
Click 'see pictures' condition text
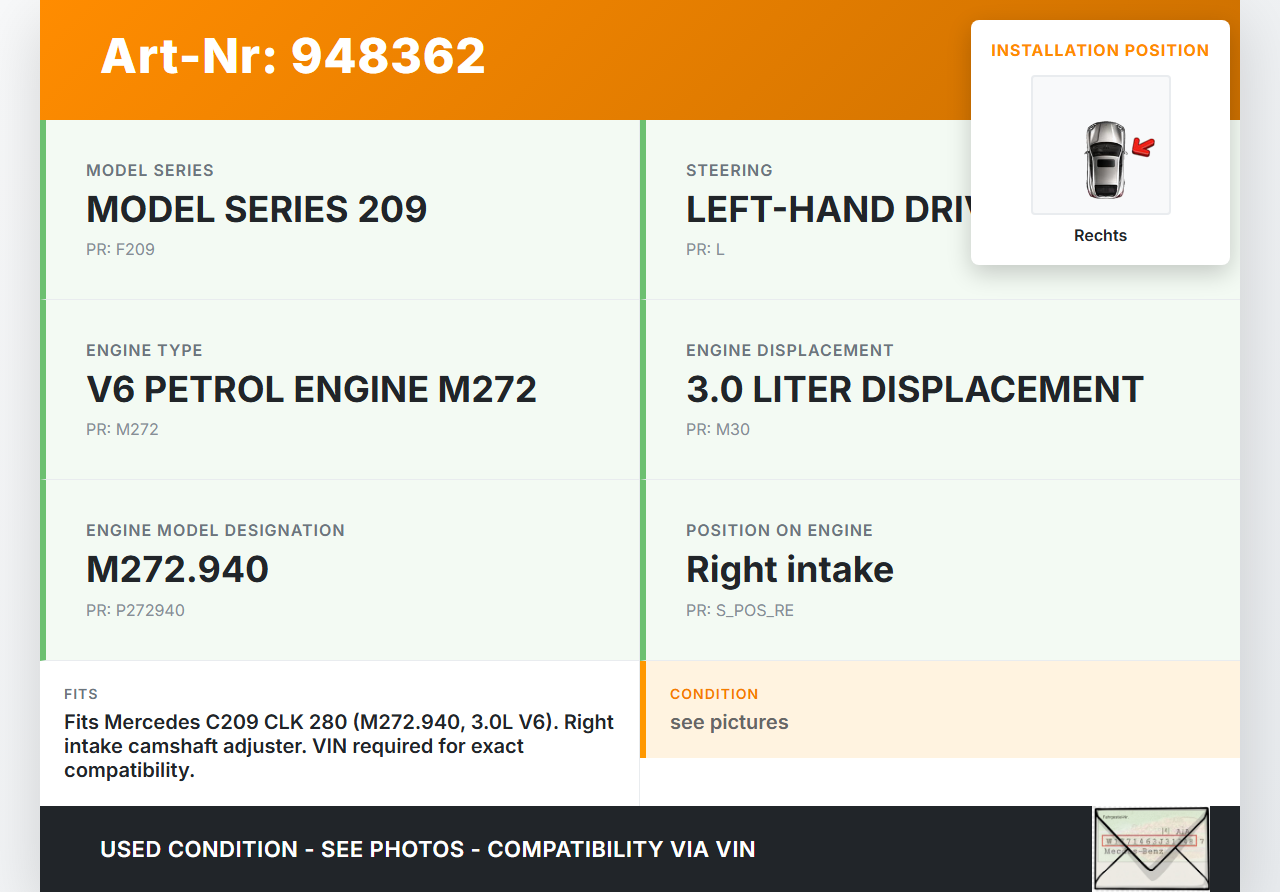click(729, 722)
